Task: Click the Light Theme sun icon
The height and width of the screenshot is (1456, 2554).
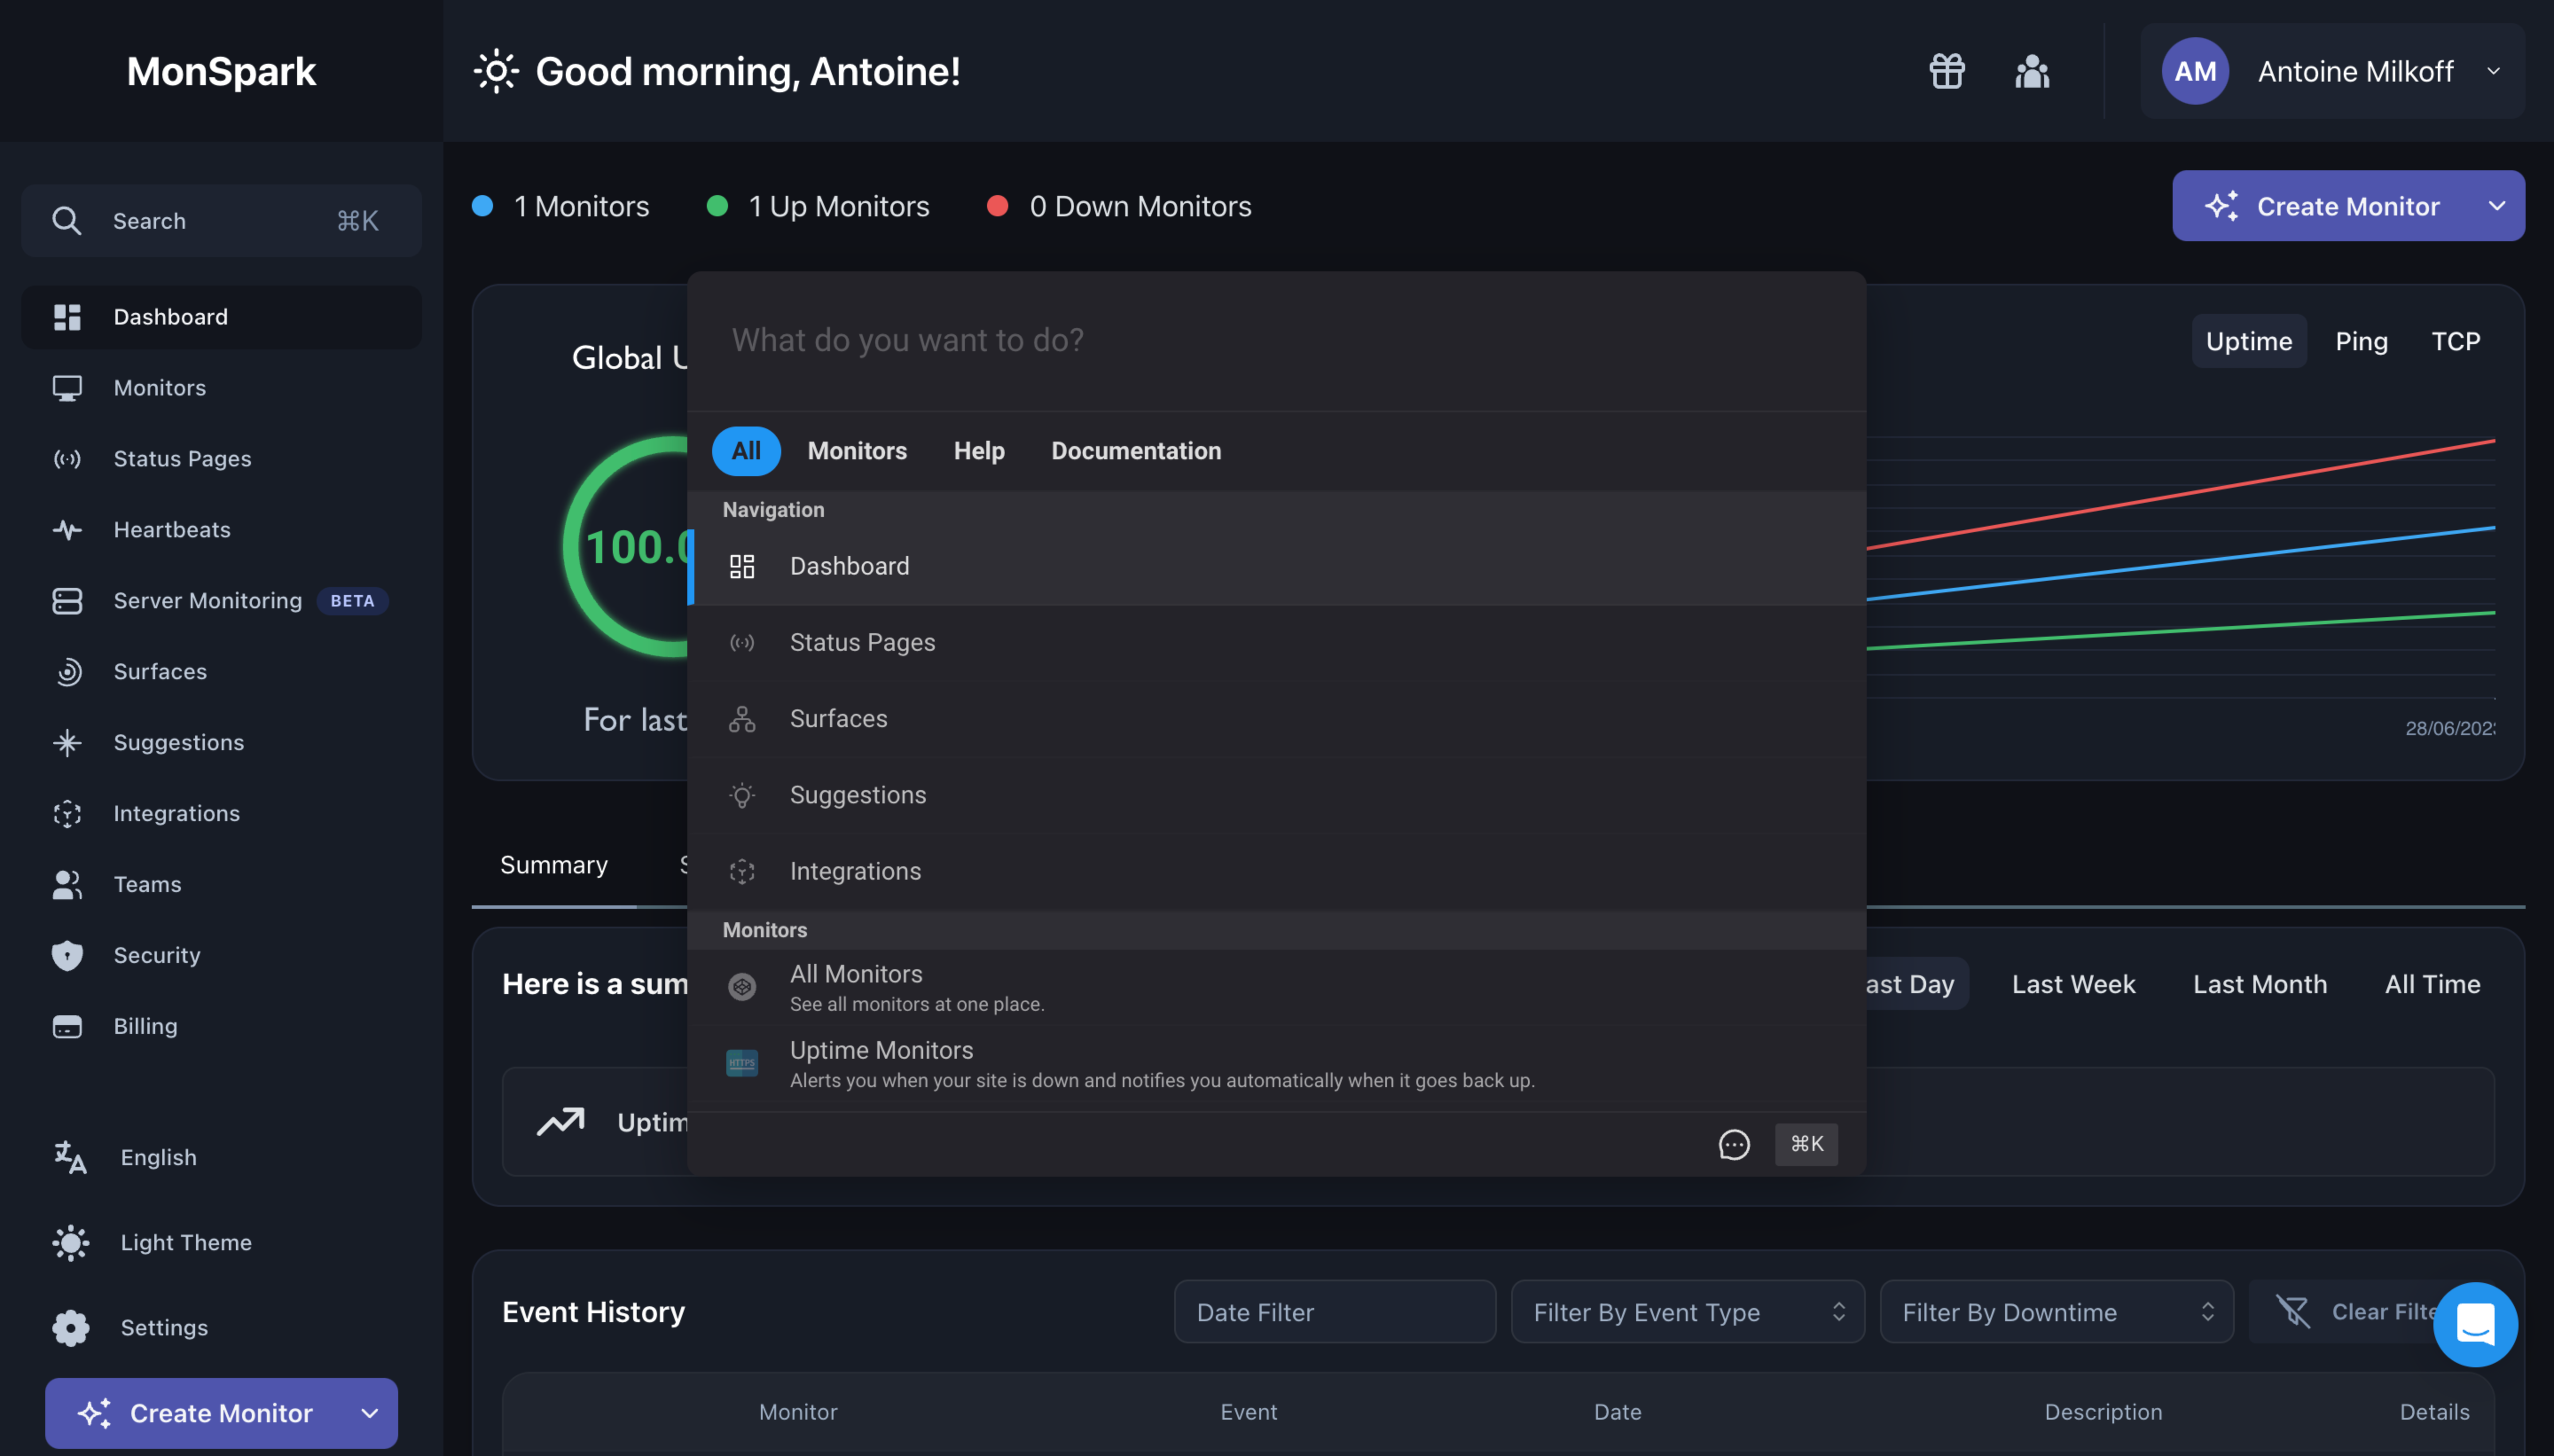Action: click(x=70, y=1243)
